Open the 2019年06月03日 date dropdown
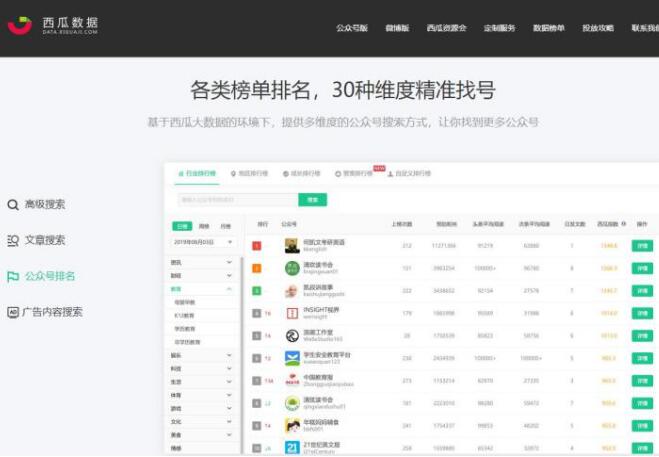The width and height of the screenshot is (659, 457). click(203, 242)
